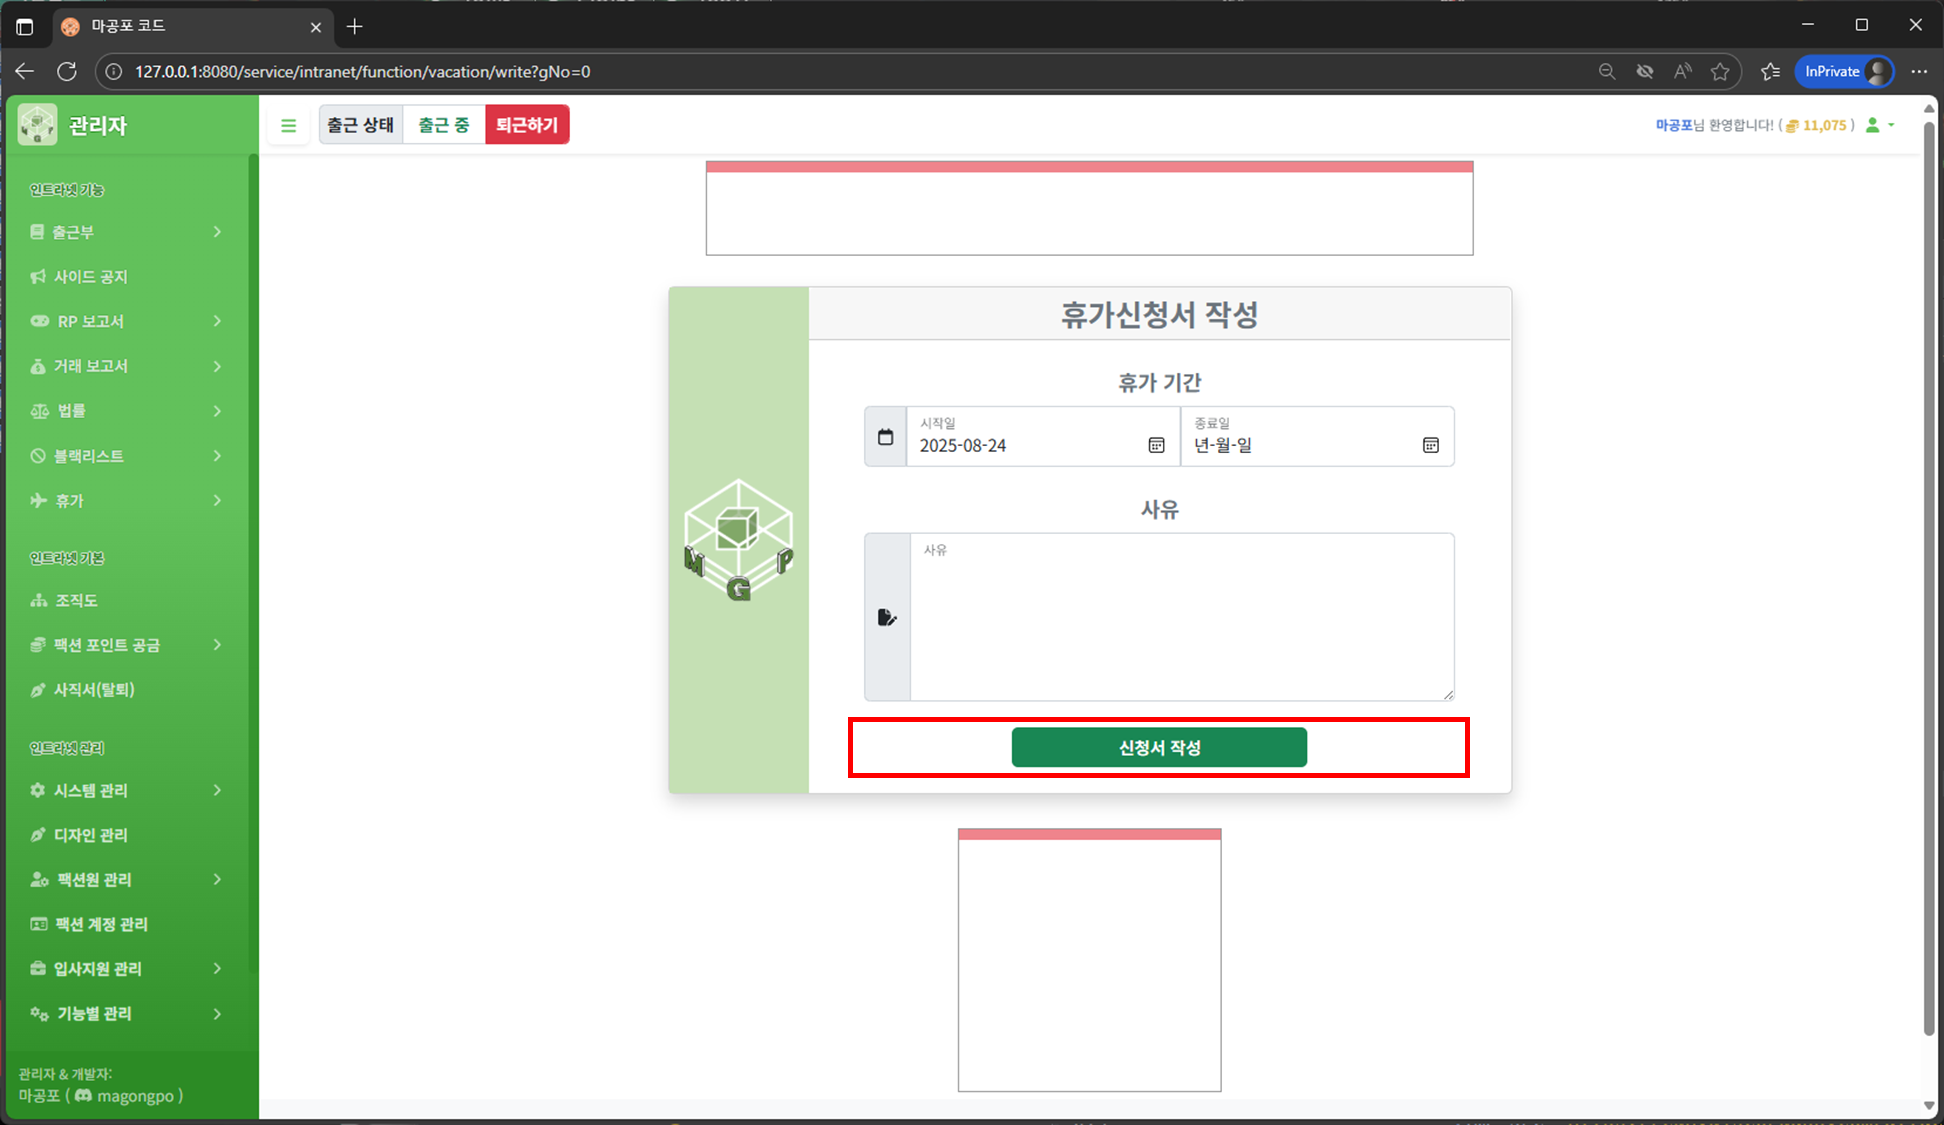Viewport: 1944px width, 1125px height.
Task: Click the 종료일 date field
Action: coord(1317,437)
